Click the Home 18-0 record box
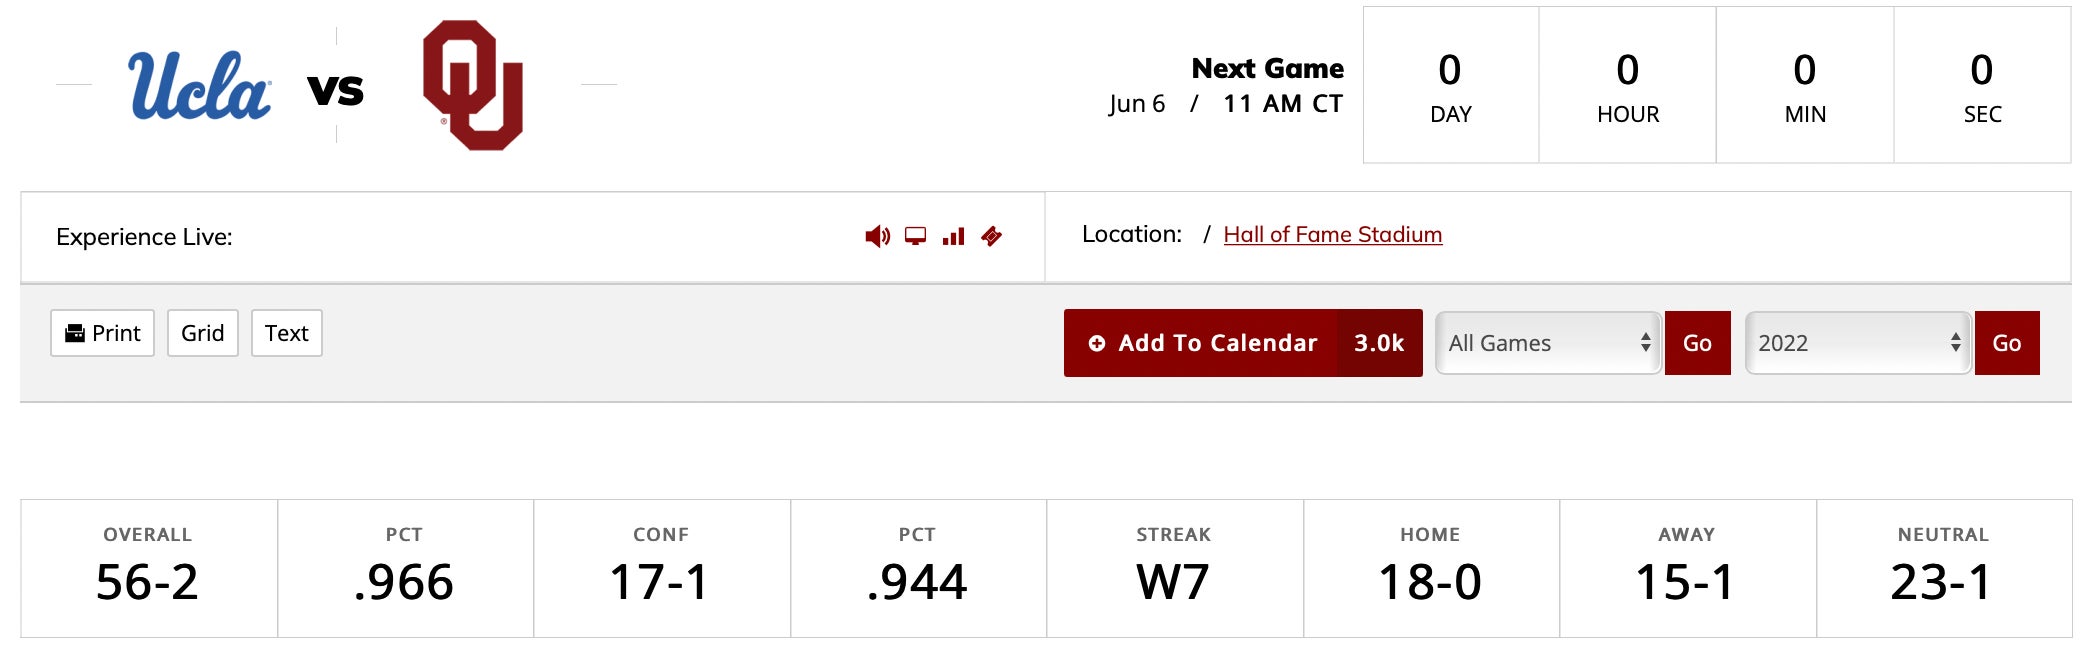Image resolution: width=2090 pixels, height=654 pixels. tap(1431, 568)
